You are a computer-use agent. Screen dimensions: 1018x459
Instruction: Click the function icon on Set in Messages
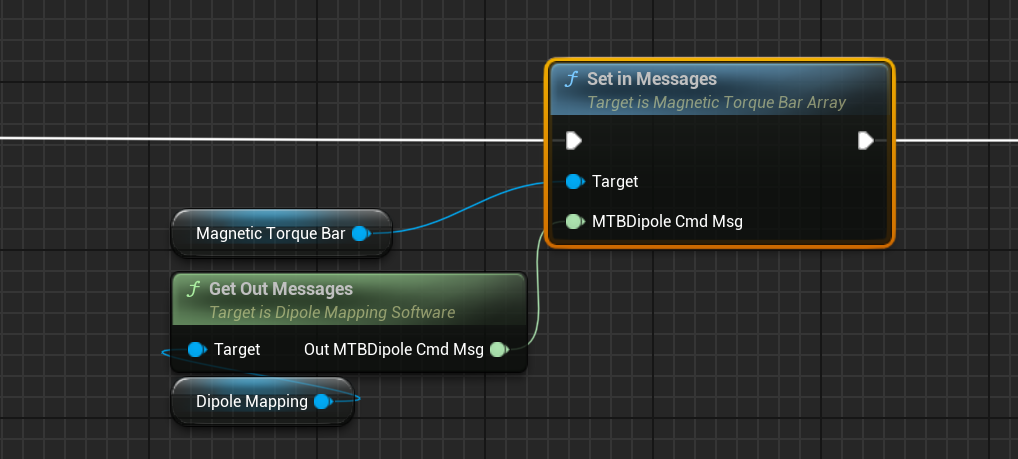tap(572, 79)
